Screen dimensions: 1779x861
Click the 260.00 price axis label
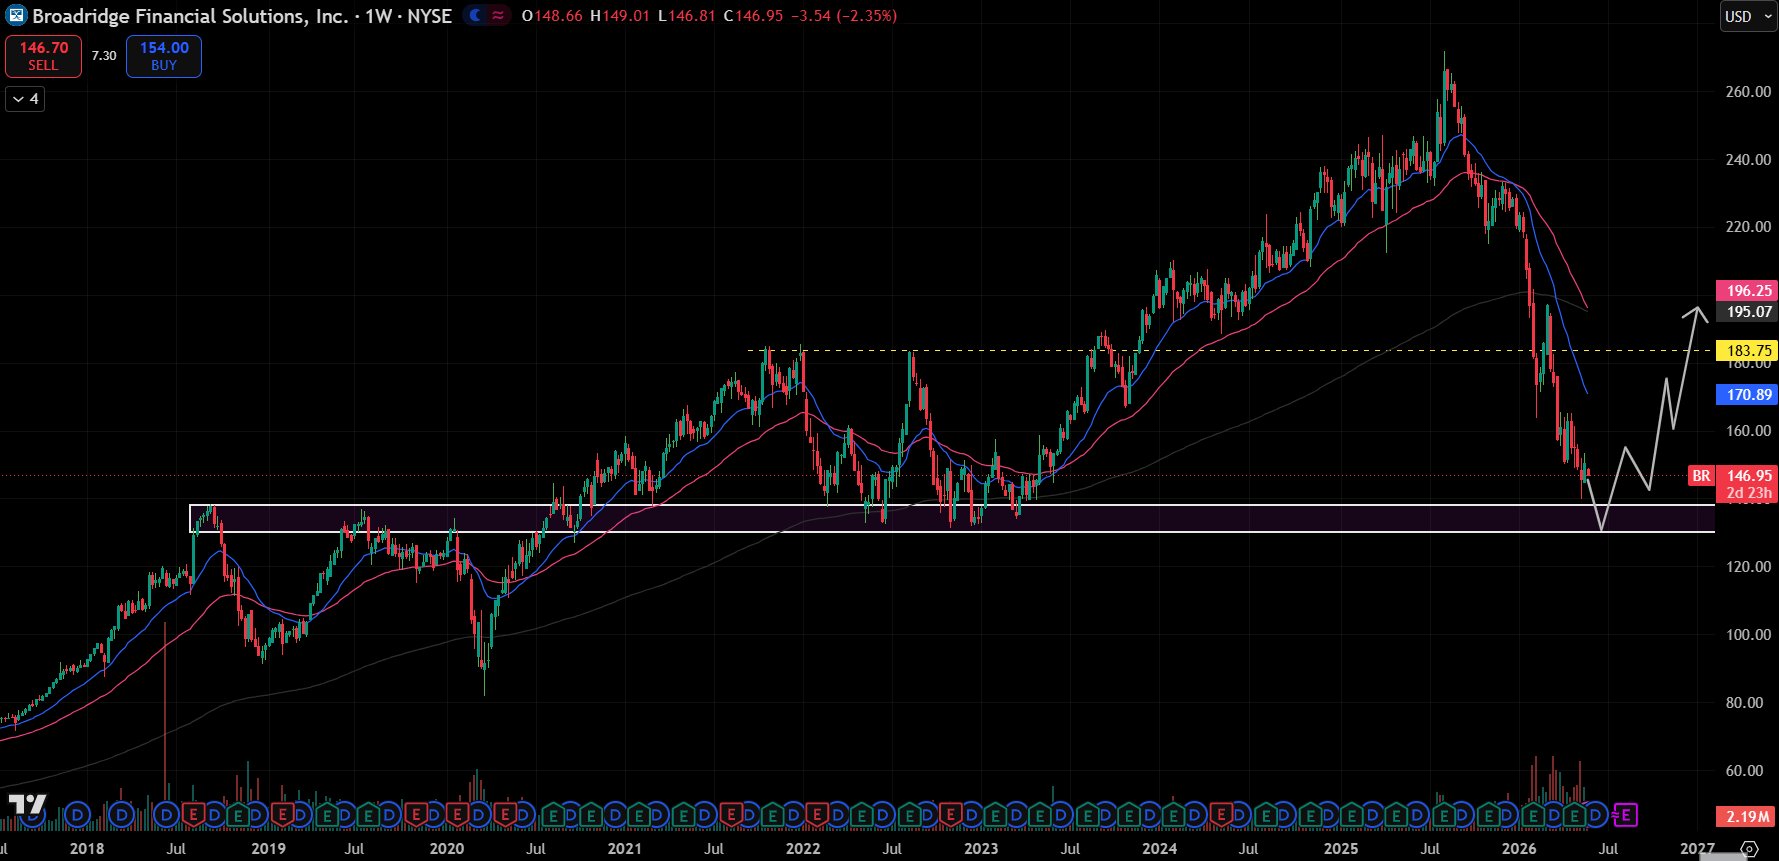click(x=1748, y=91)
